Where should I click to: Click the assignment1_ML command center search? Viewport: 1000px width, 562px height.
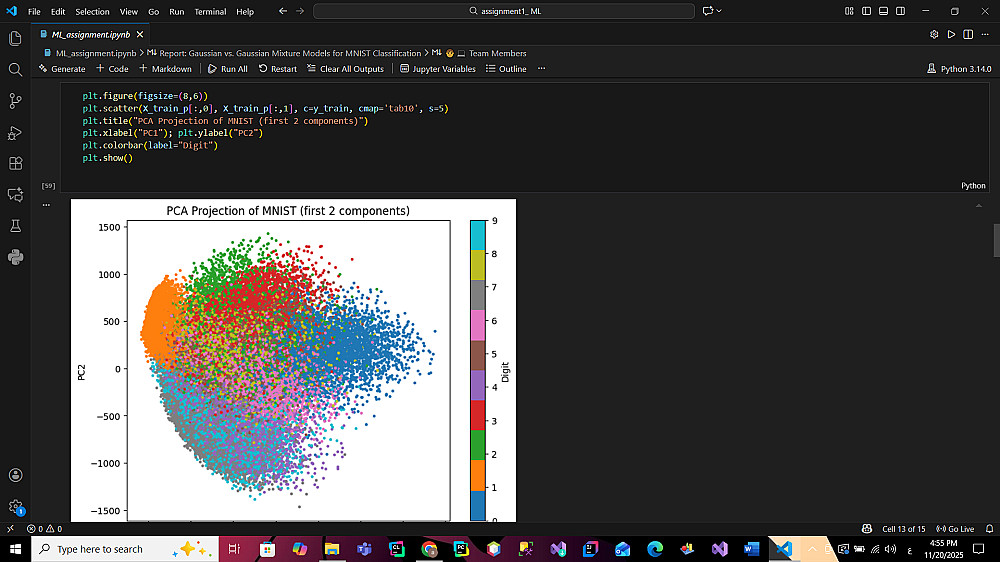tap(504, 11)
